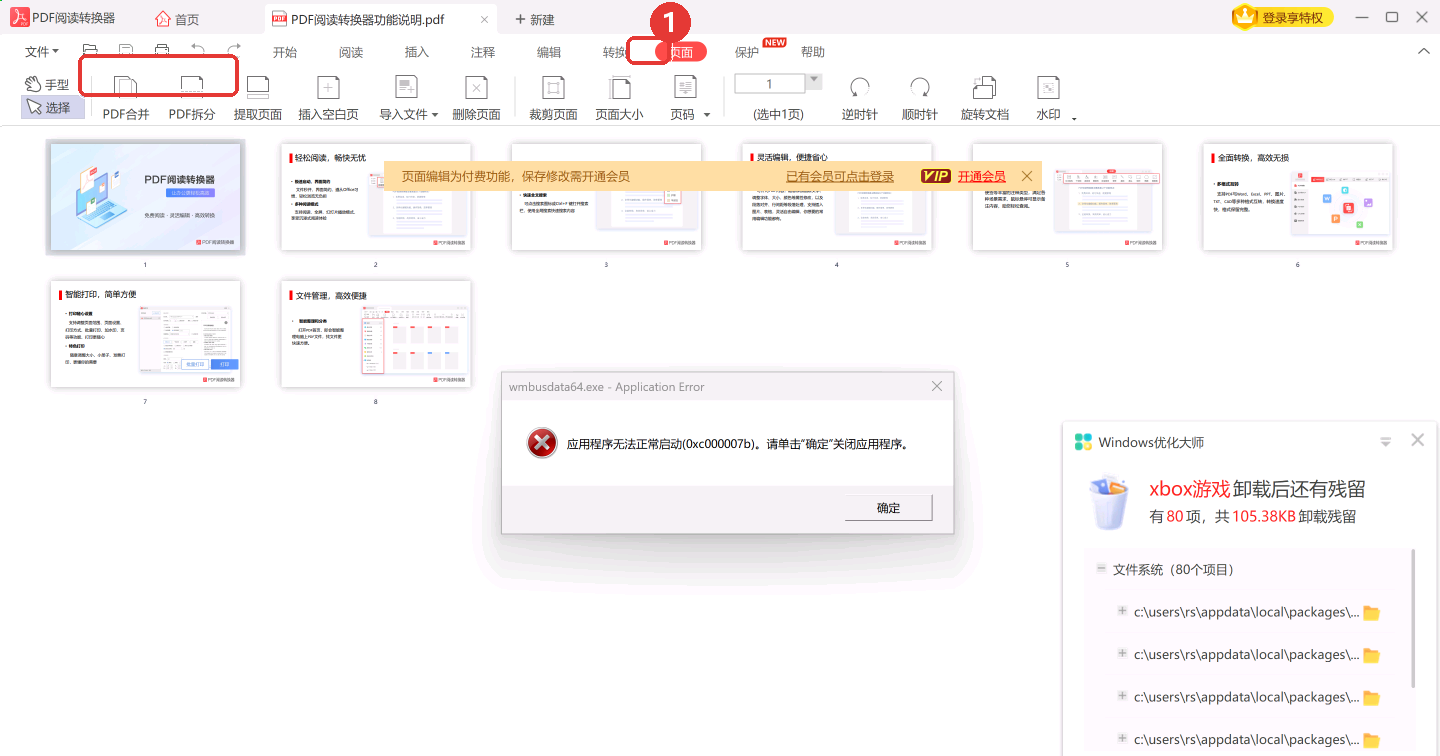Screen dimensions: 1440x756
Task: Collapse the ribbon with the chevron
Action: click(1424, 52)
